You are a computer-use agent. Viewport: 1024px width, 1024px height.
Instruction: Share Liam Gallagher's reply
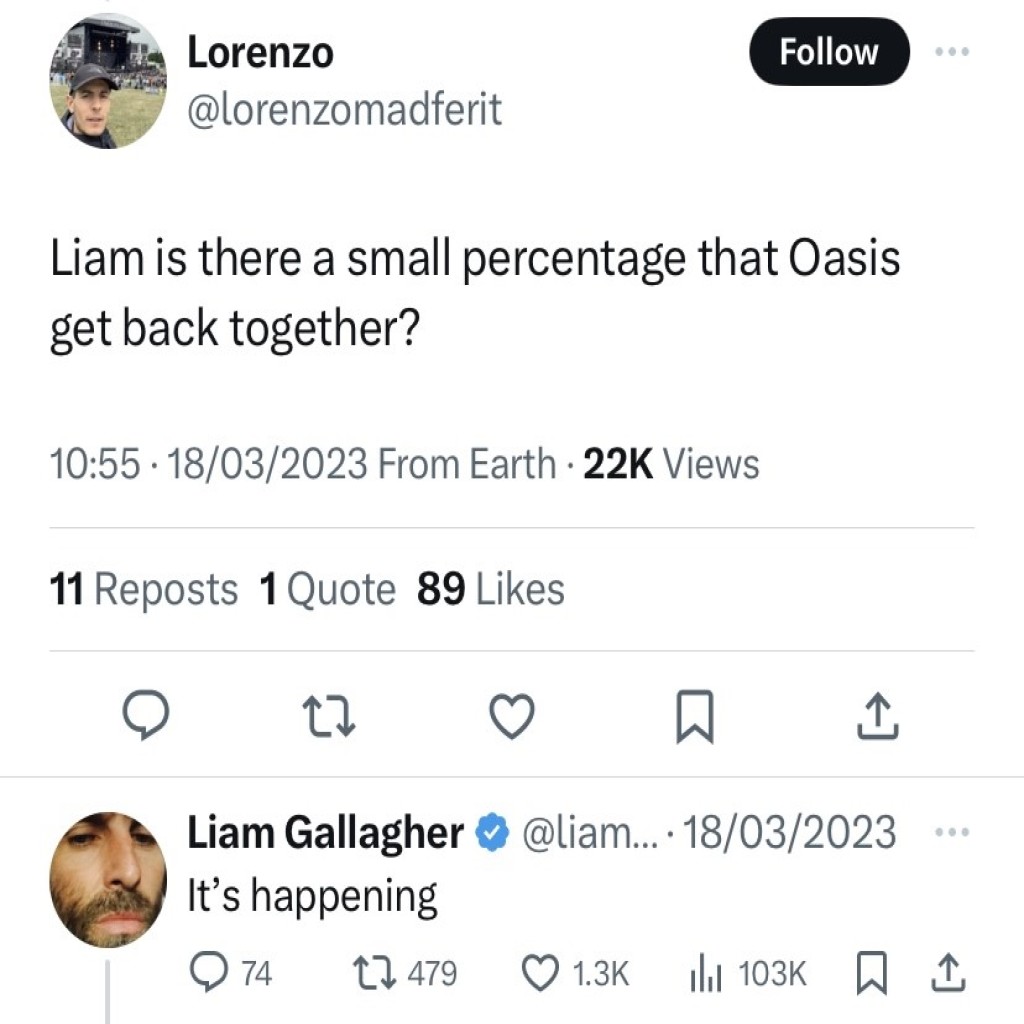949,973
